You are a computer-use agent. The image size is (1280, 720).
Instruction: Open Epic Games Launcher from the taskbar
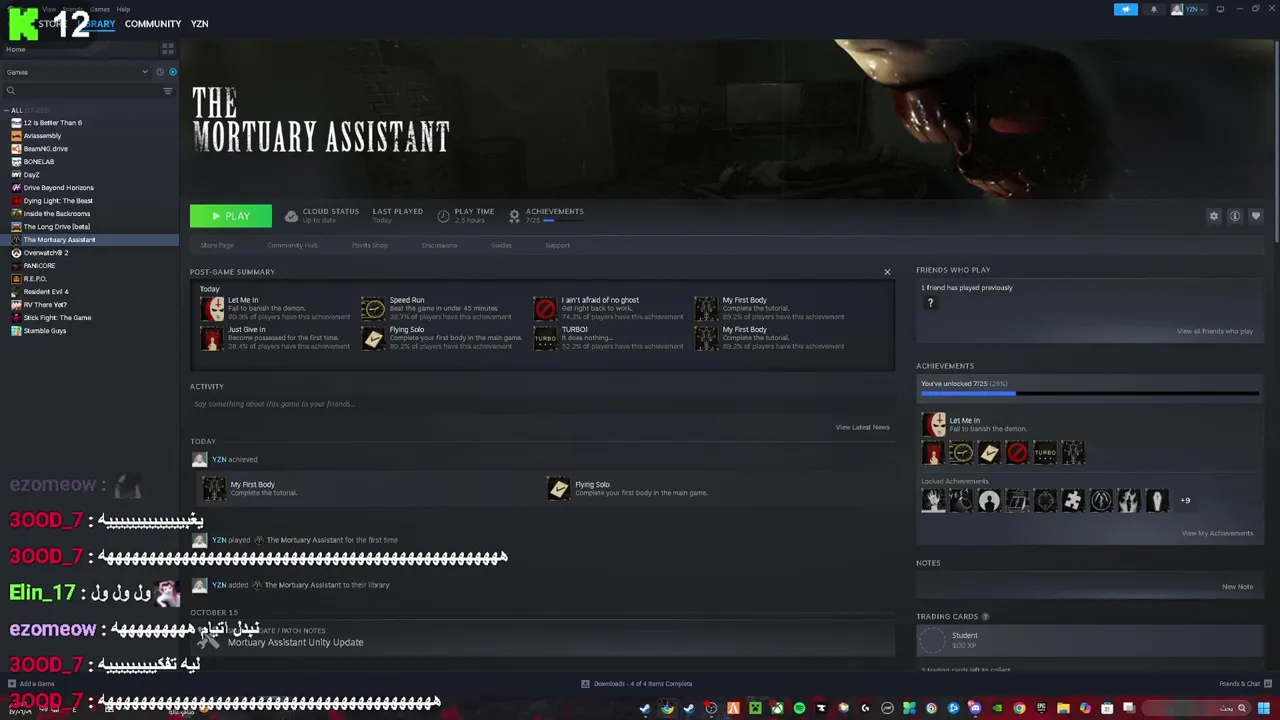1041,708
